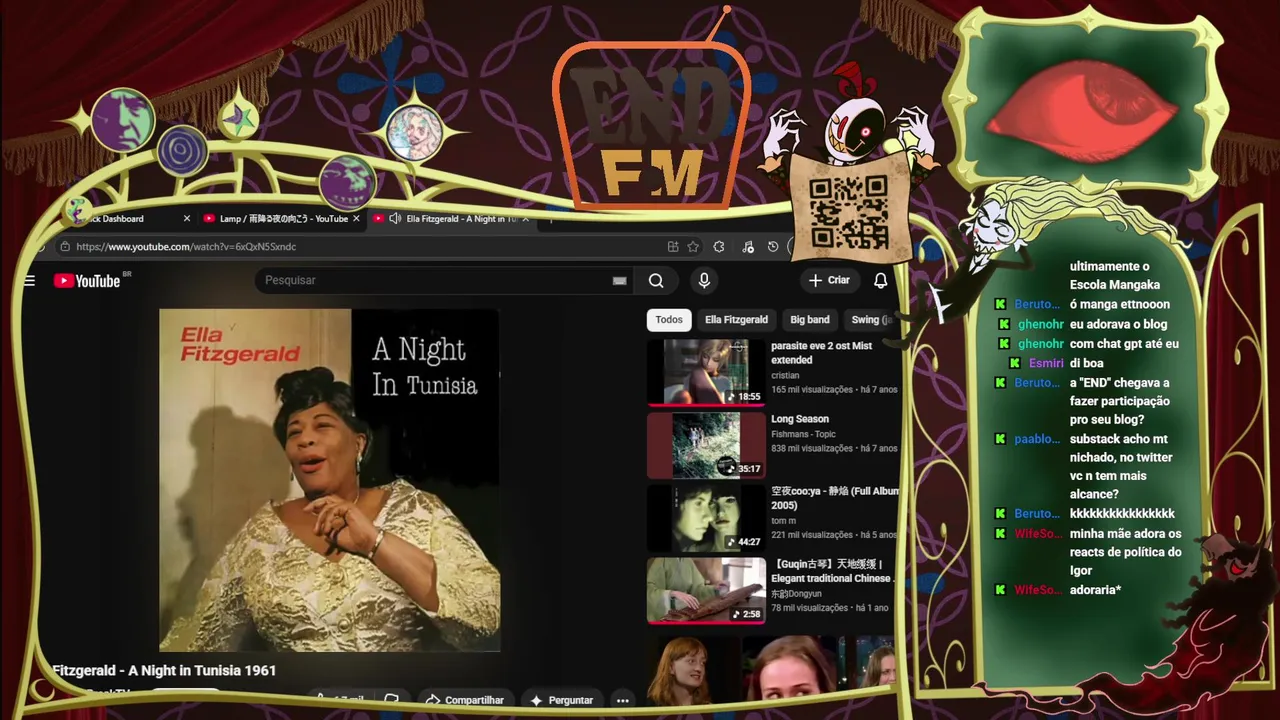
Task: Filter by Ella Fitzgerald chip
Action: point(736,320)
